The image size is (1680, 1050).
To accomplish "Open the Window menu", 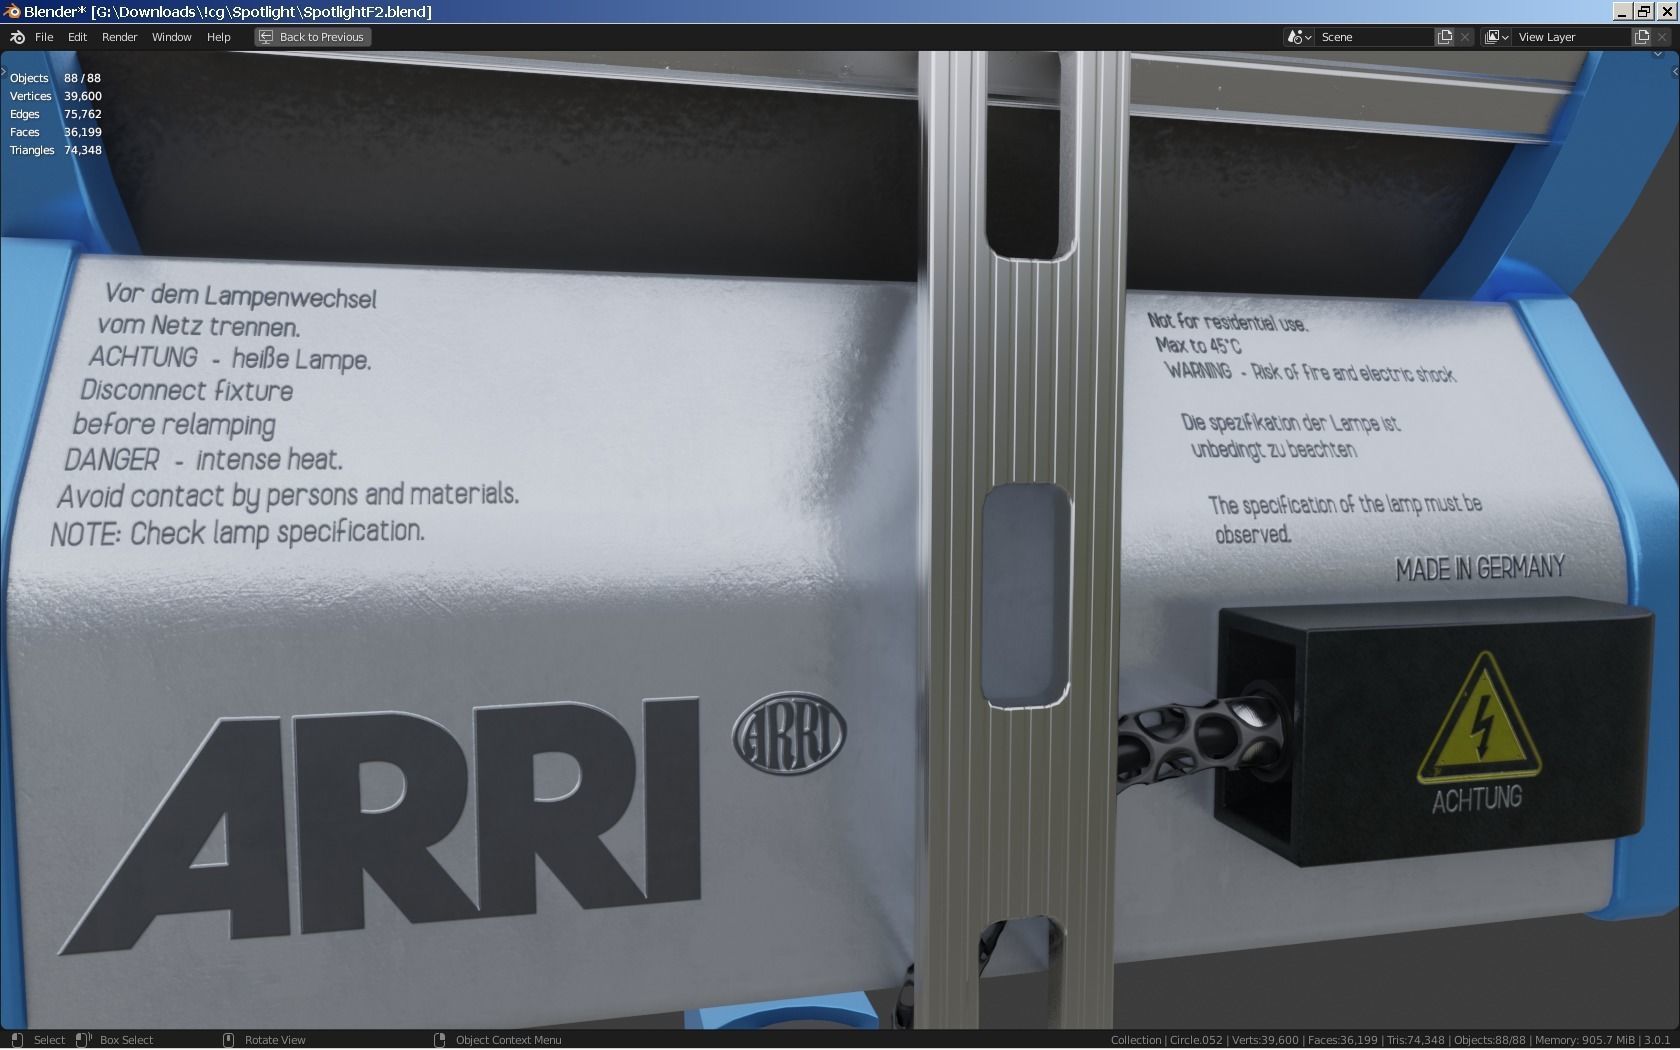I will pyautogui.click(x=171, y=37).
